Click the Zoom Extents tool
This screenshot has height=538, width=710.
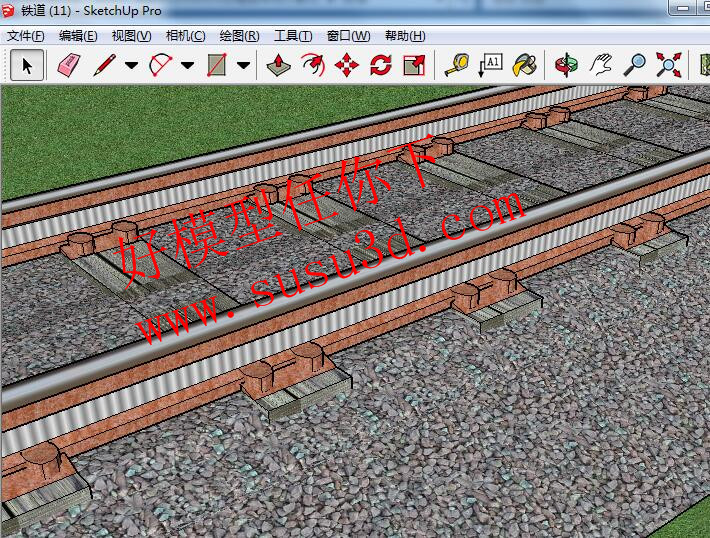pos(668,65)
